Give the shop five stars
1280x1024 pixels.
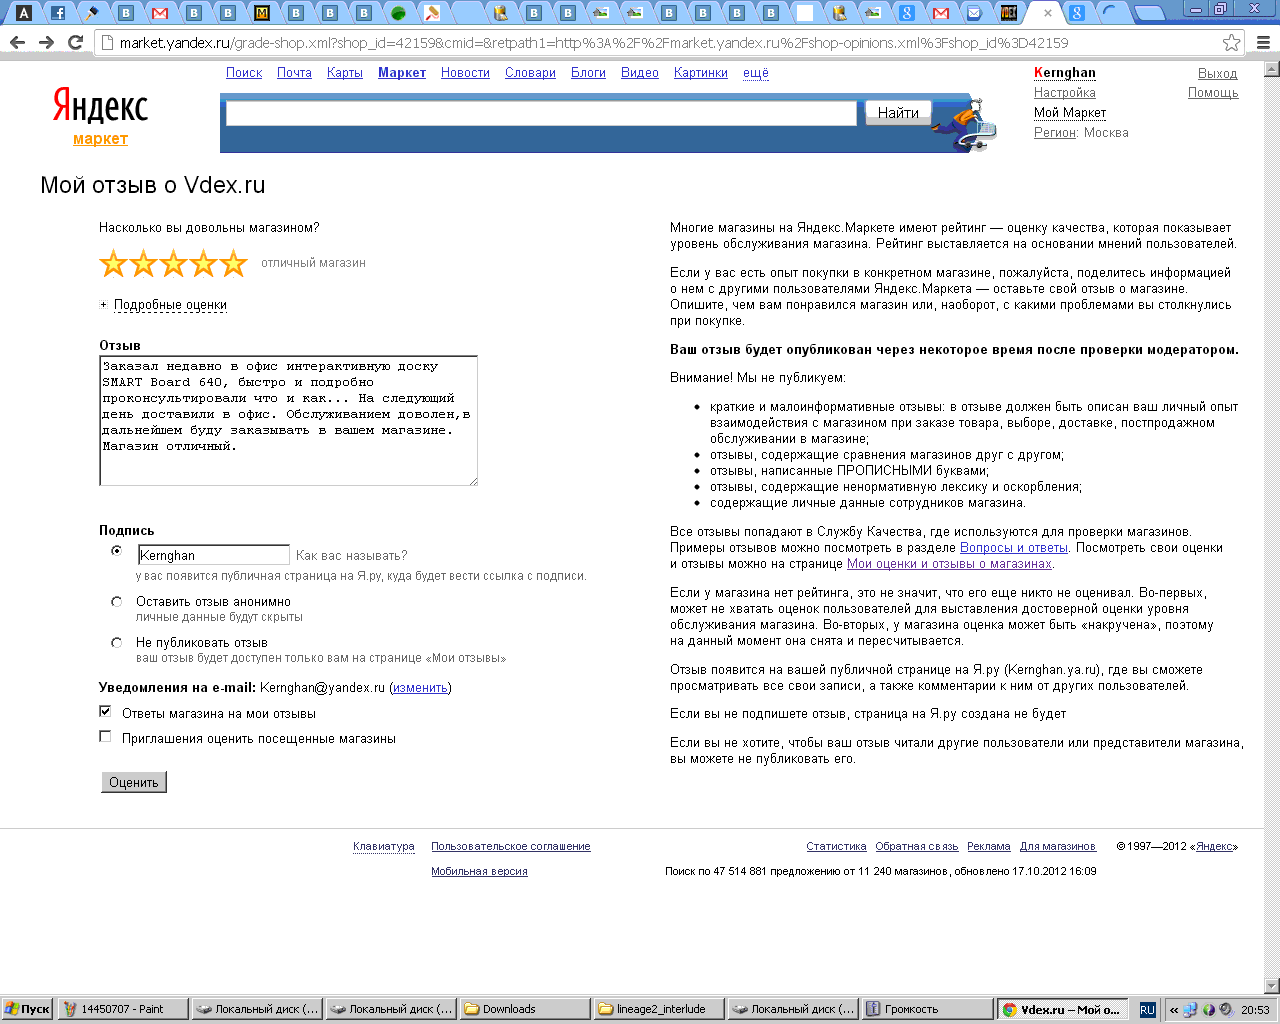233,263
